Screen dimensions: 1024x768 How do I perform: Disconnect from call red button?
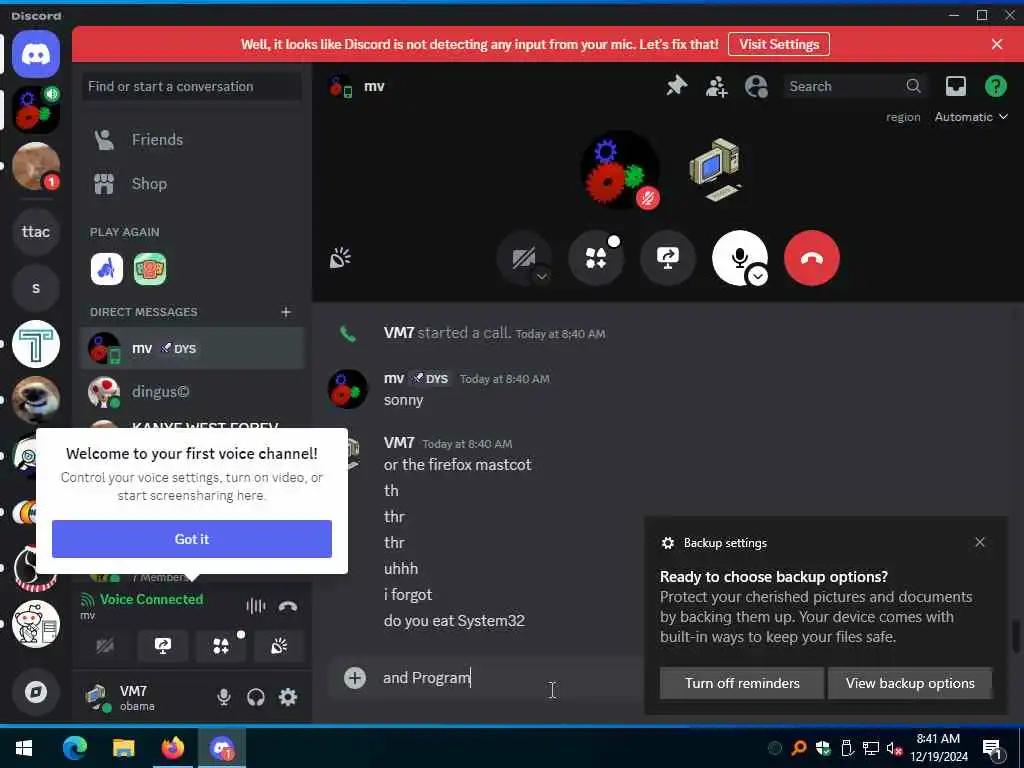(811, 258)
